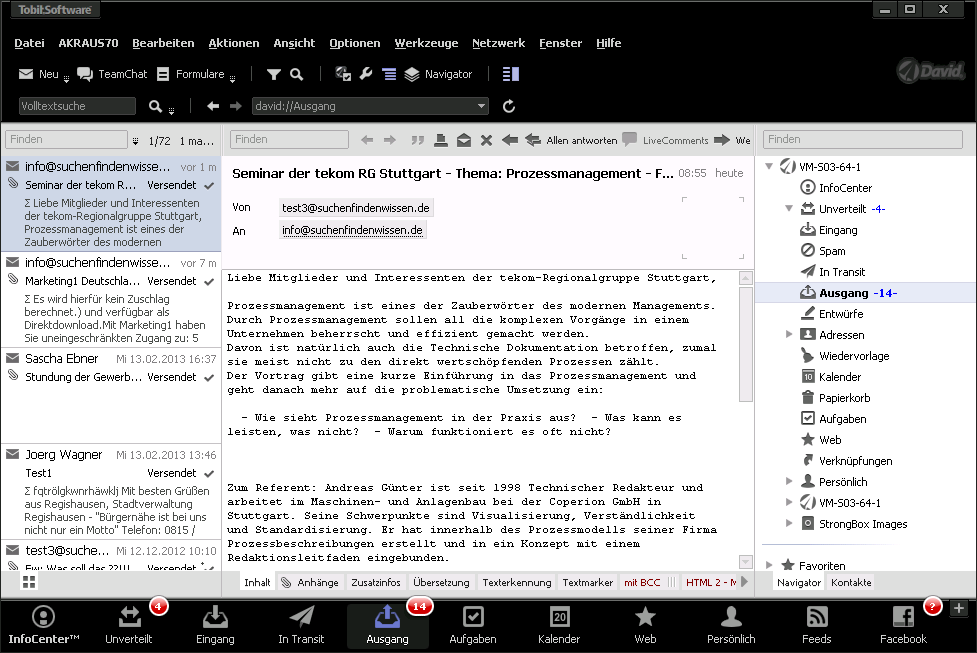
Task: Click the wrench tools icon
Action: (365, 74)
